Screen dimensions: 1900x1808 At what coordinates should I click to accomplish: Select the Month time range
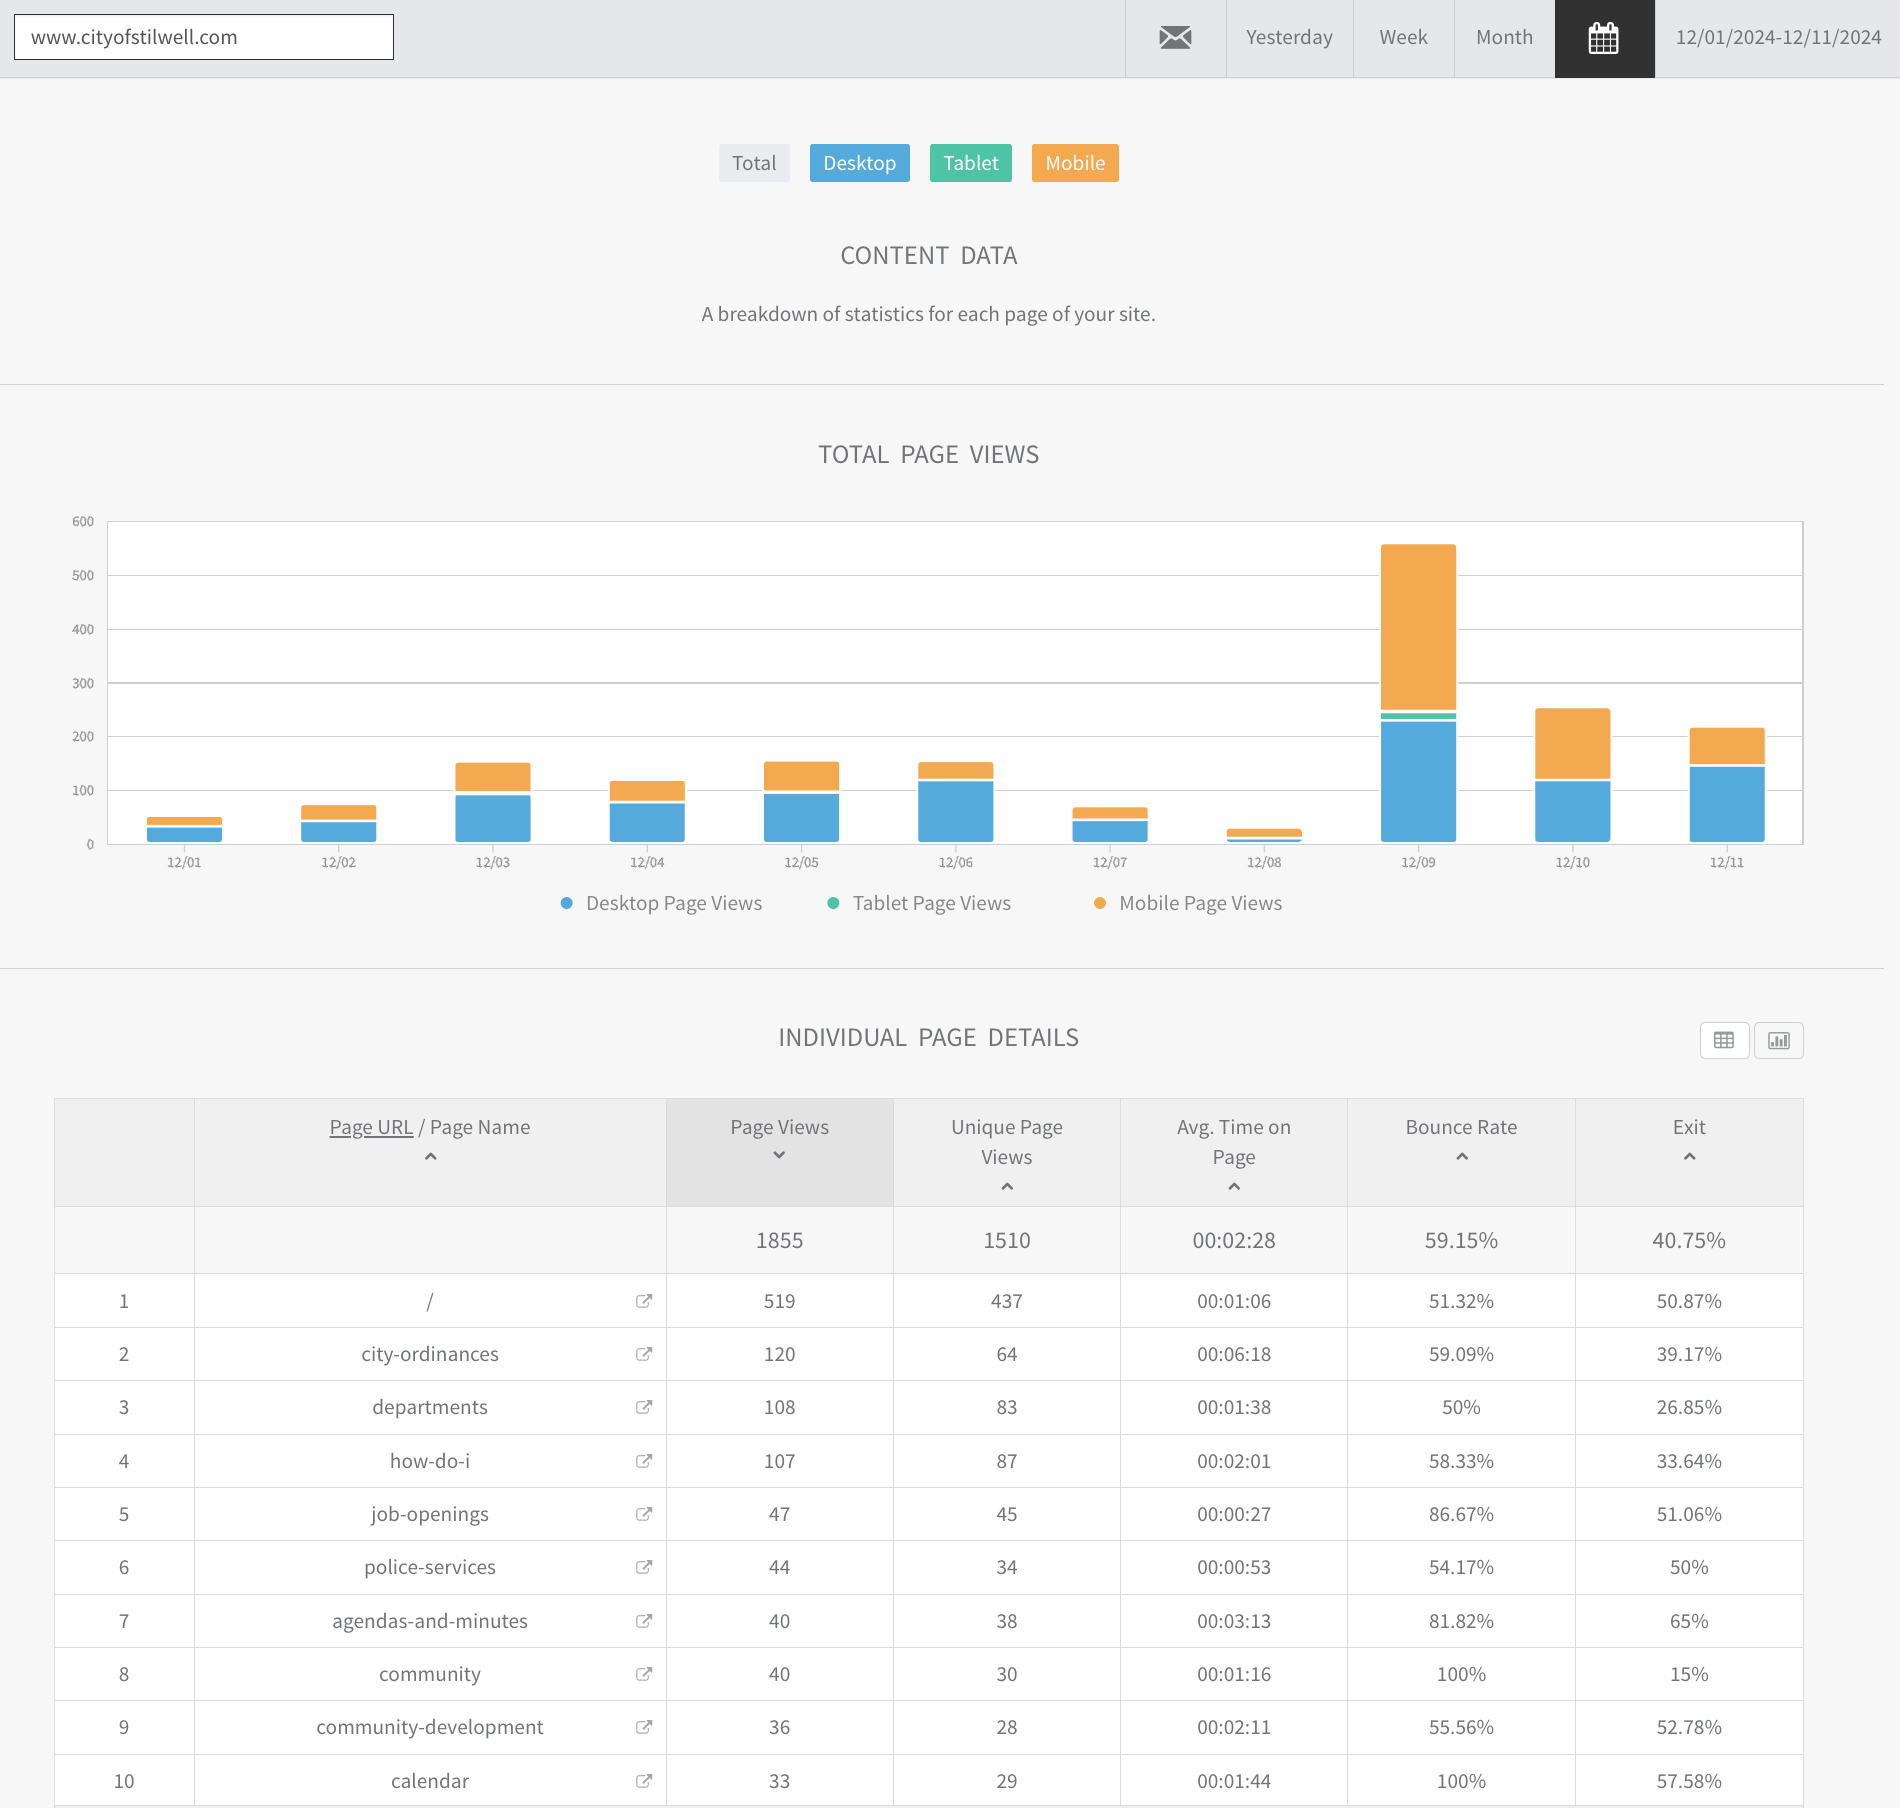point(1504,38)
